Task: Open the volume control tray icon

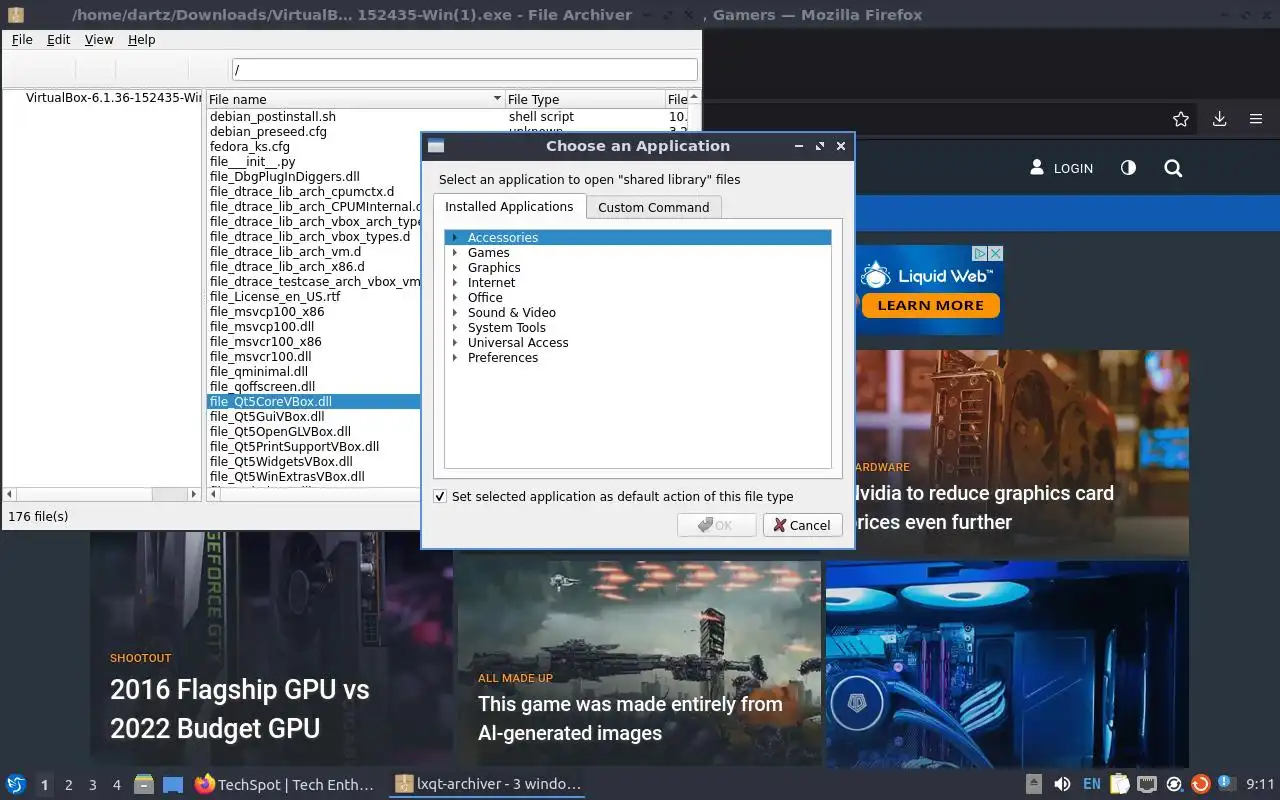Action: coord(1062,785)
